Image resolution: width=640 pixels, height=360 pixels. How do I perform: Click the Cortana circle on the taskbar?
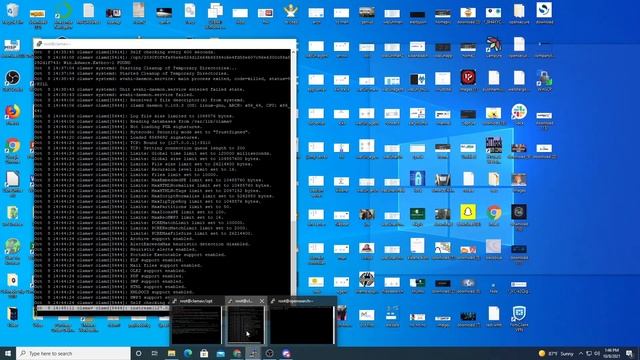138,353
